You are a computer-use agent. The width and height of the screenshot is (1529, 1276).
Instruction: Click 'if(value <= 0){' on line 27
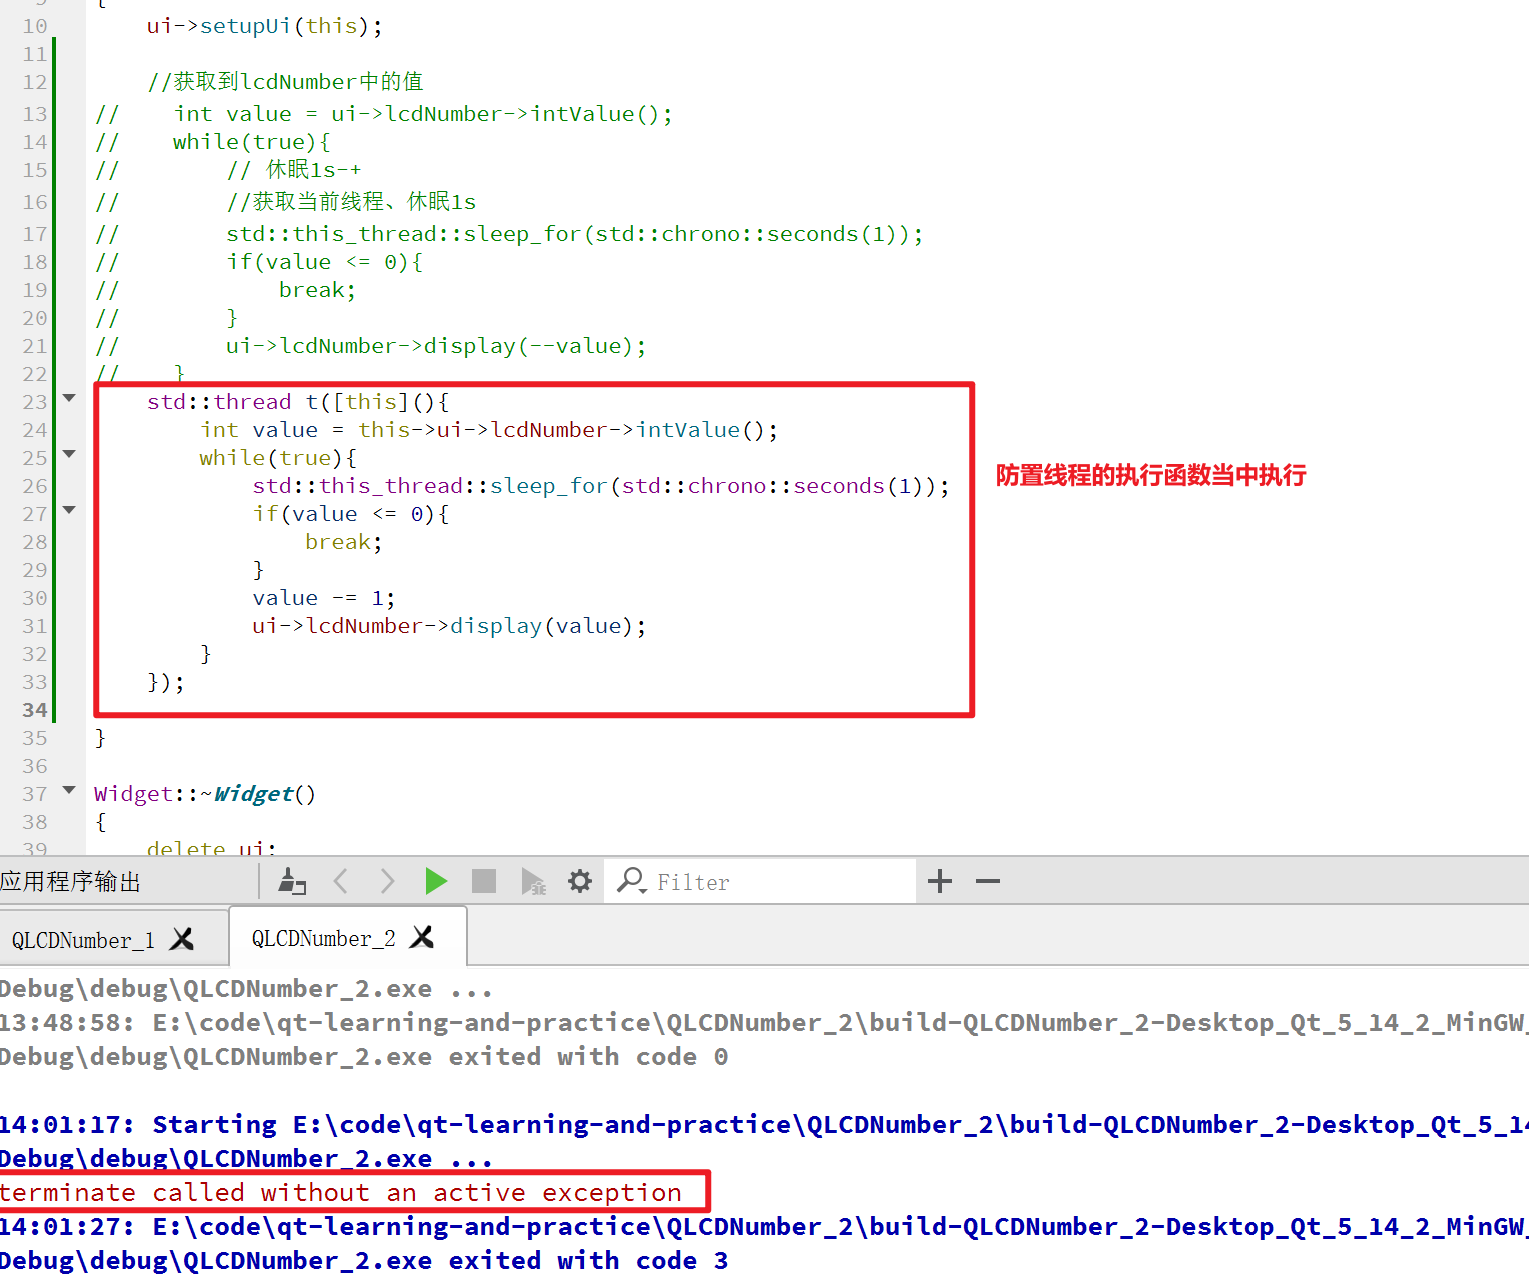pos(351,514)
